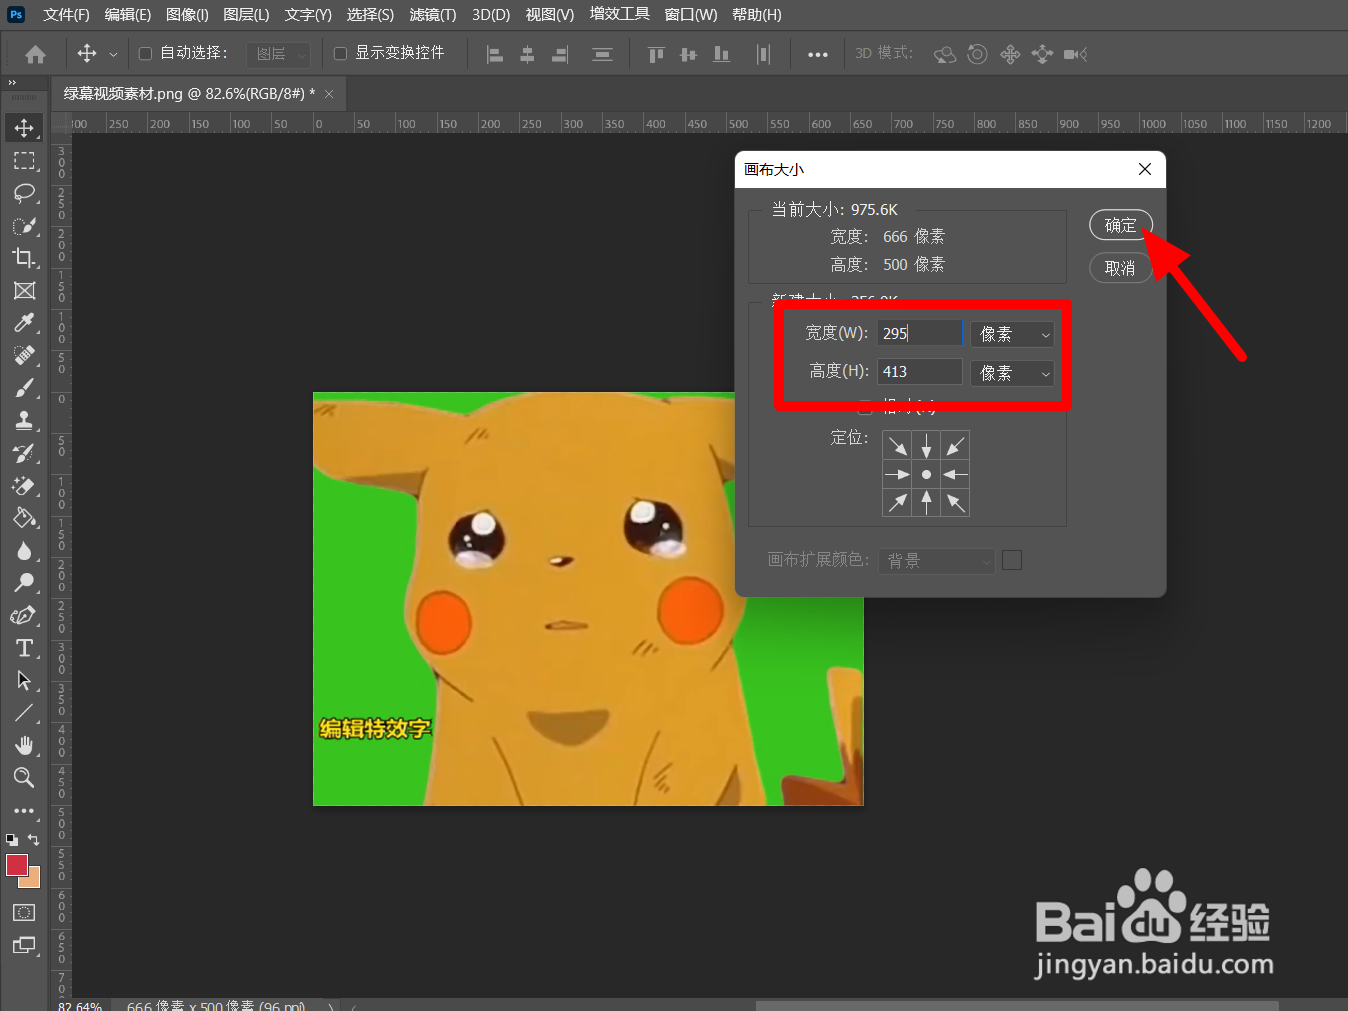Image resolution: width=1348 pixels, height=1011 pixels.
Task: Open the 视图(V) menu
Action: [x=550, y=15]
